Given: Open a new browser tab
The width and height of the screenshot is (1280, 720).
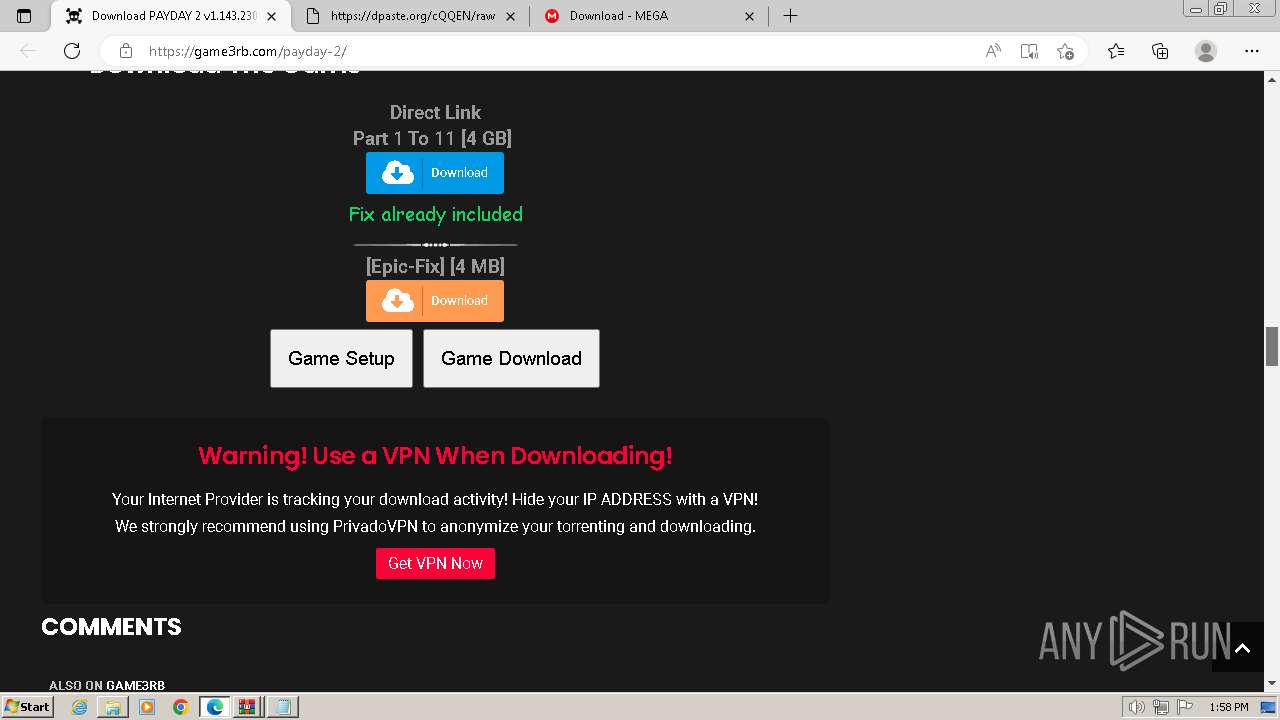Looking at the screenshot, I should coord(790,16).
